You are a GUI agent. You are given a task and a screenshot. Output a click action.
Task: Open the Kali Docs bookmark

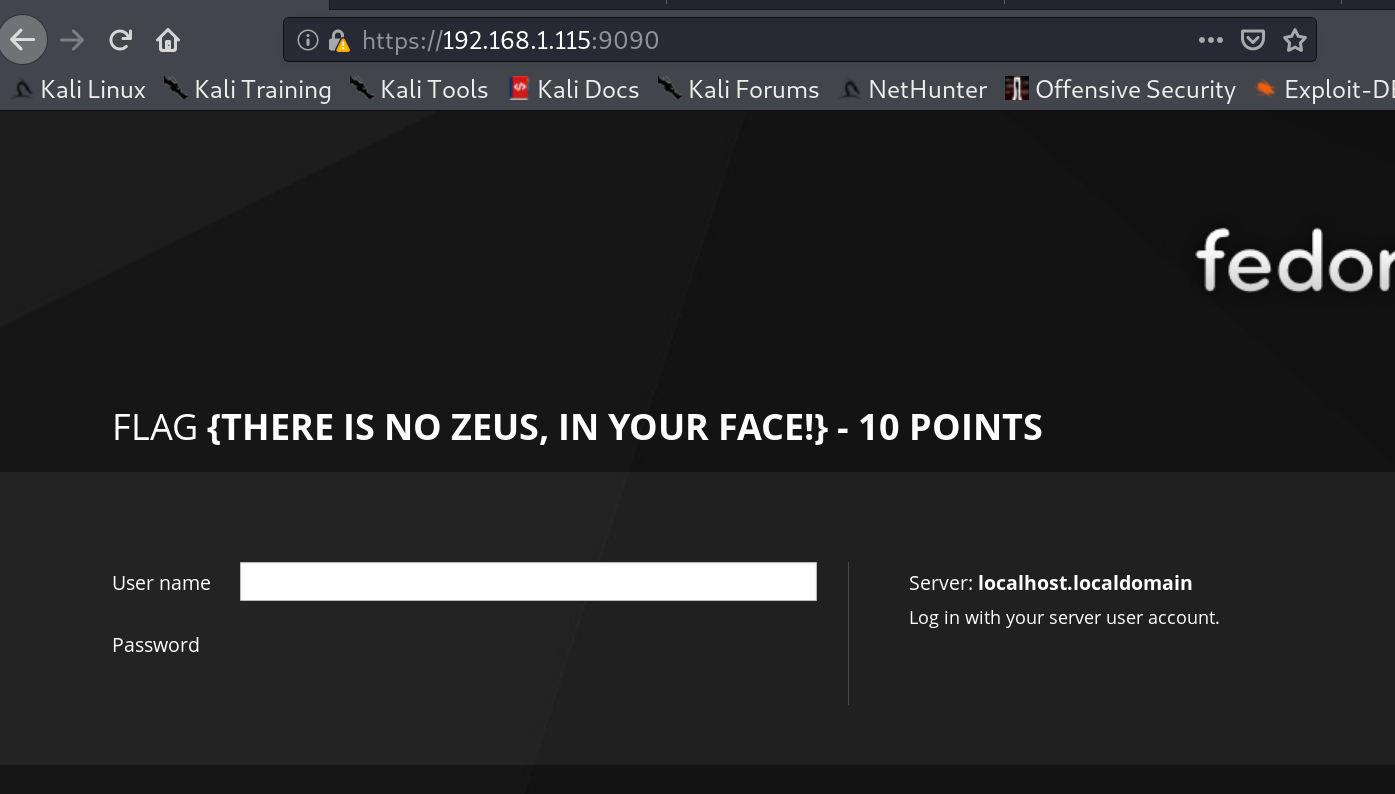[574, 90]
